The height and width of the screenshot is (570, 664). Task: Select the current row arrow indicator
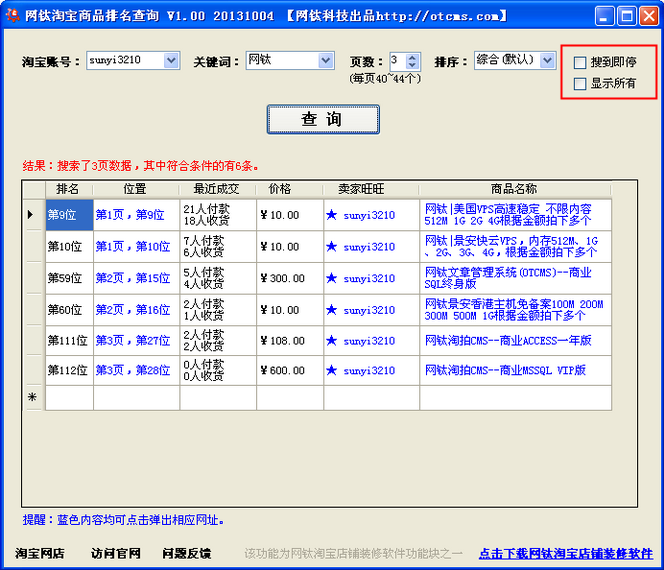click(x=30, y=214)
